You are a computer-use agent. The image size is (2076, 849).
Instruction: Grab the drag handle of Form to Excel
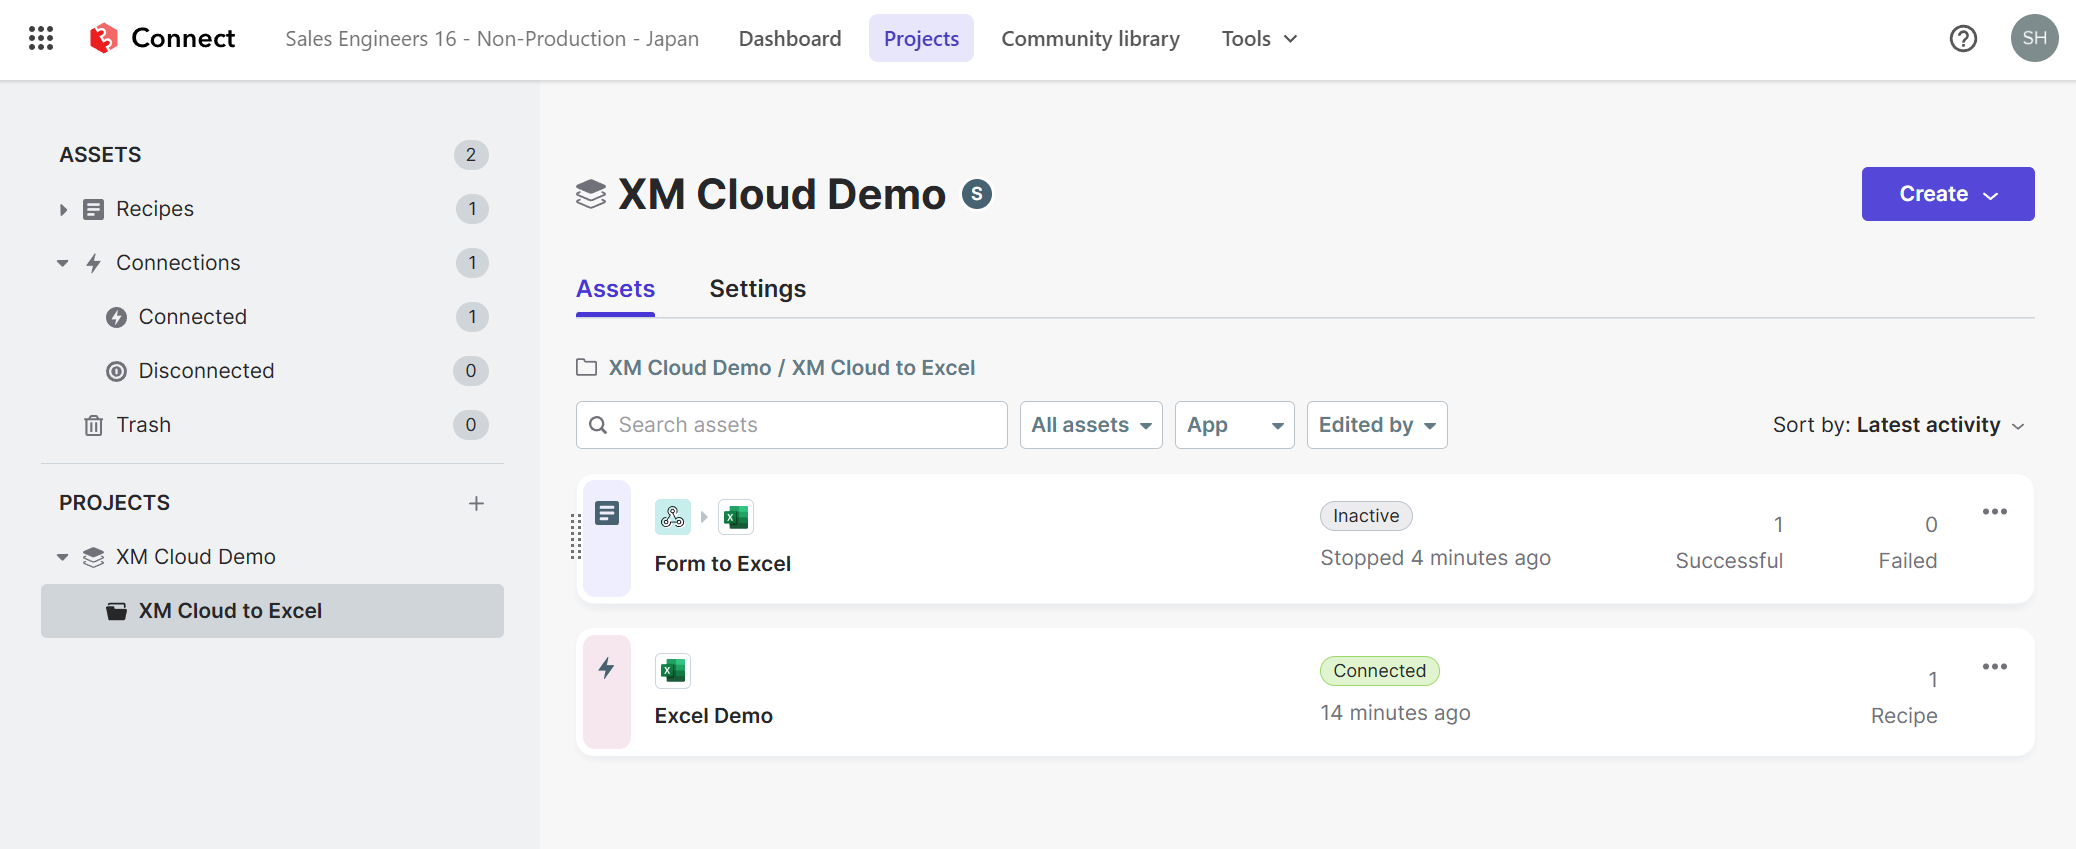tap(576, 537)
